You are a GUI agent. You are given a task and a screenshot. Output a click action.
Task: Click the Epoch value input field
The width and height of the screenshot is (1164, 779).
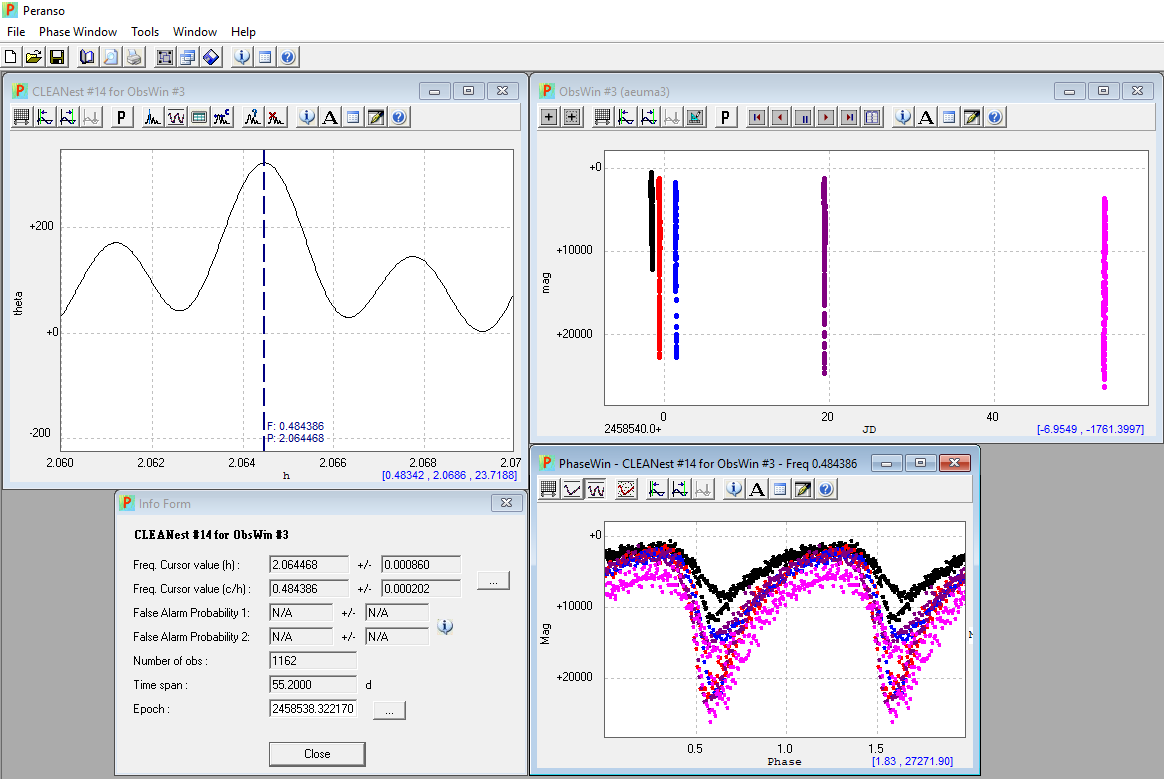[x=313, y=709]
